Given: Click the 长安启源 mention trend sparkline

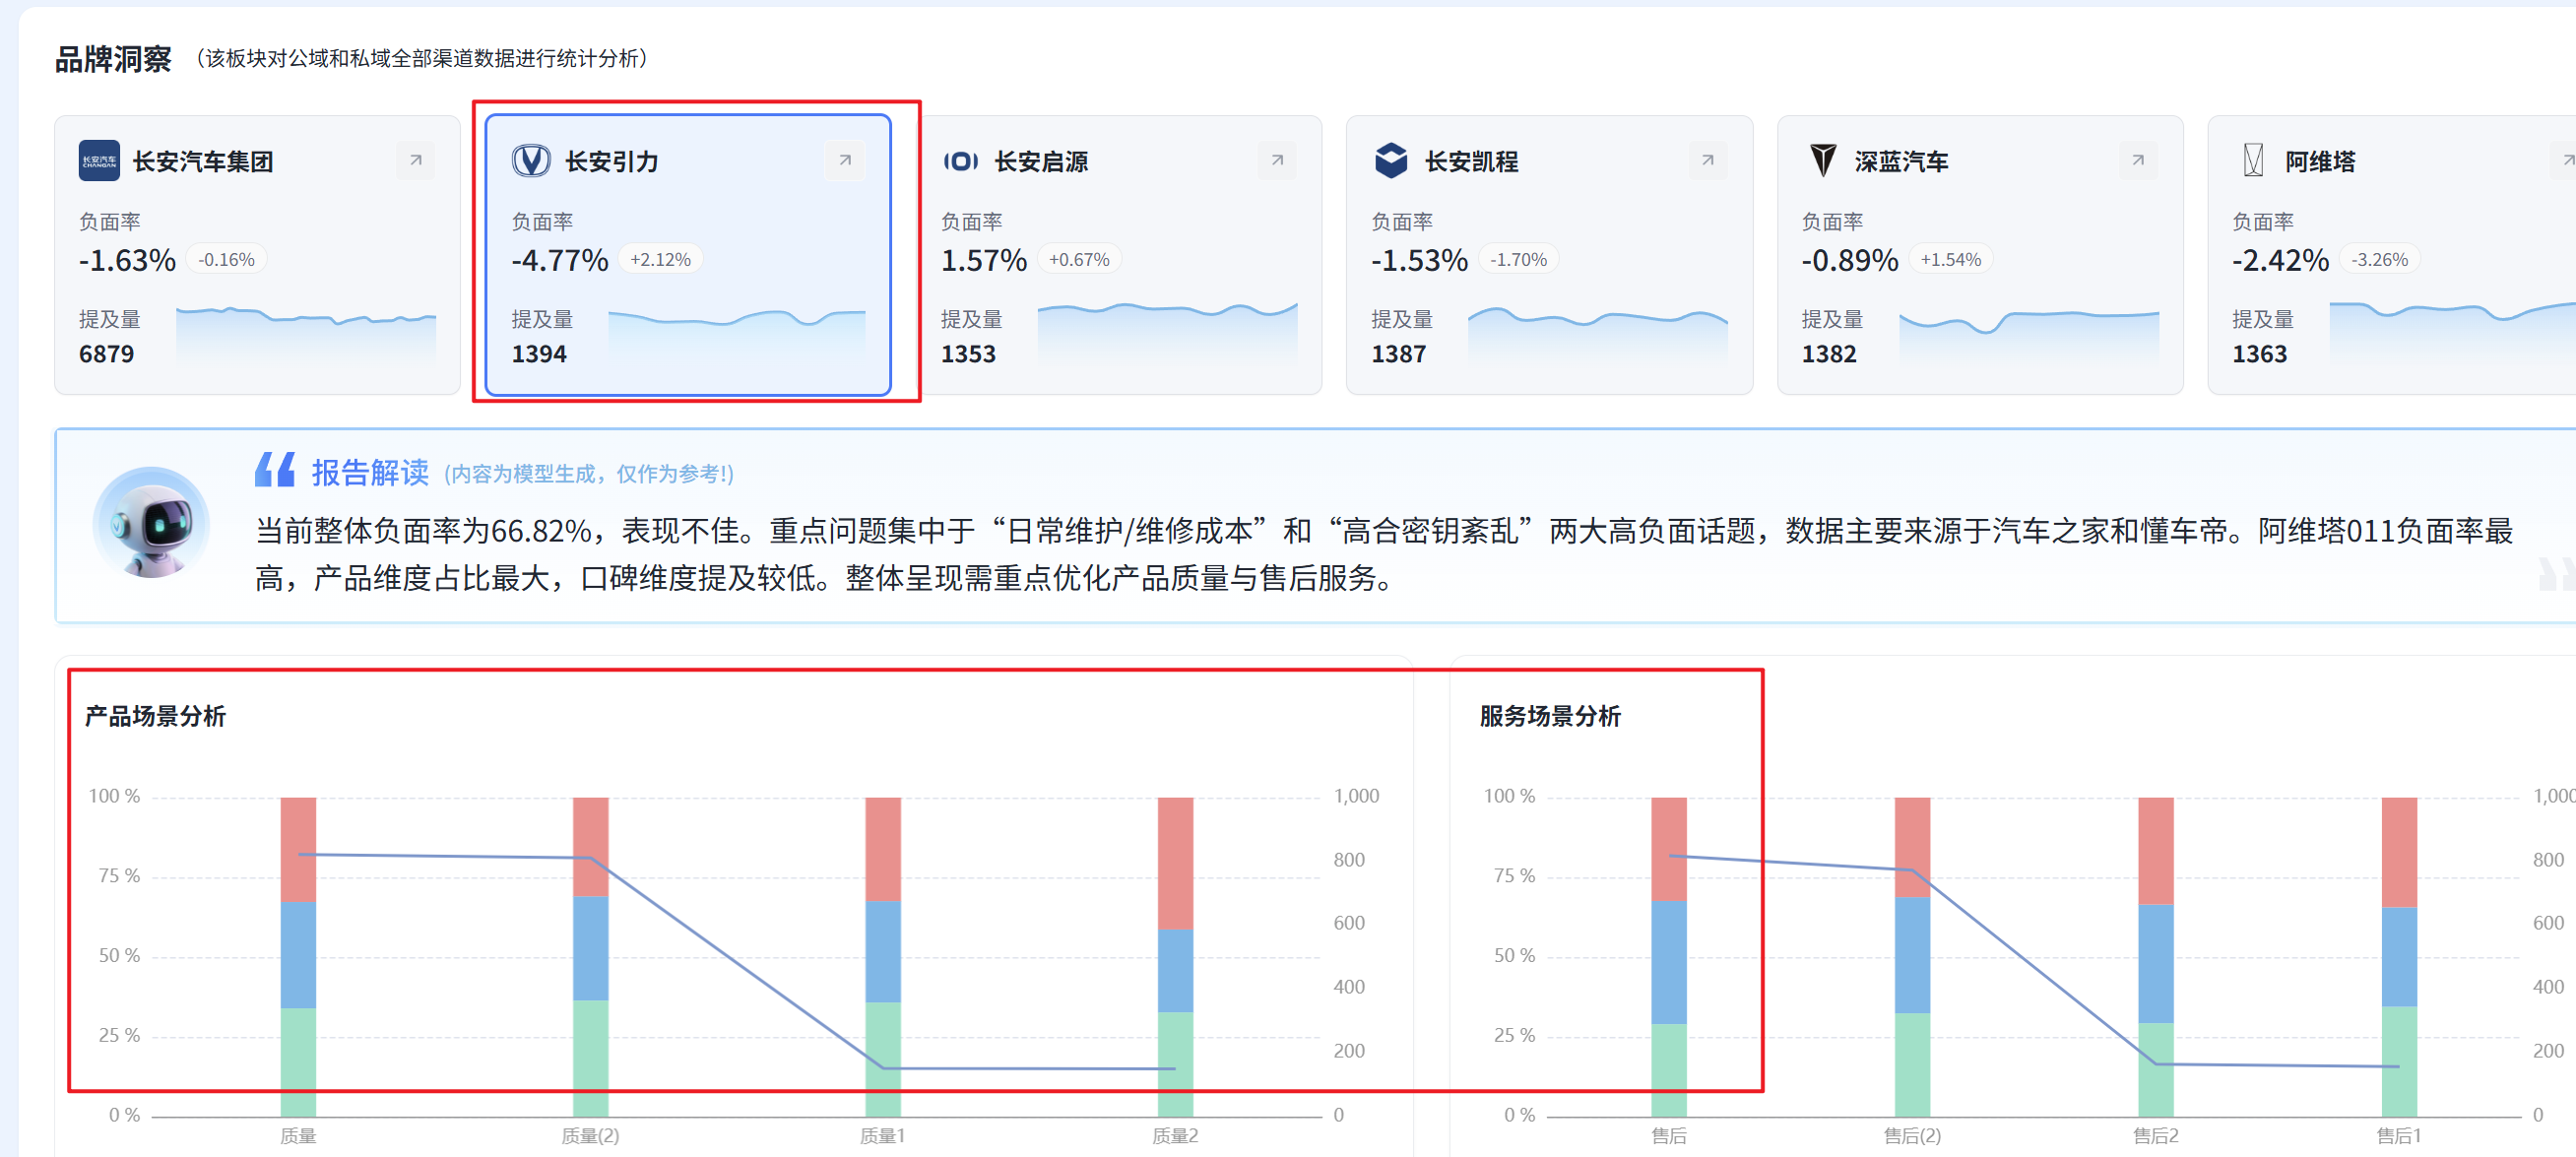Looking at the screenshot, I should (x=1167, y=333).
